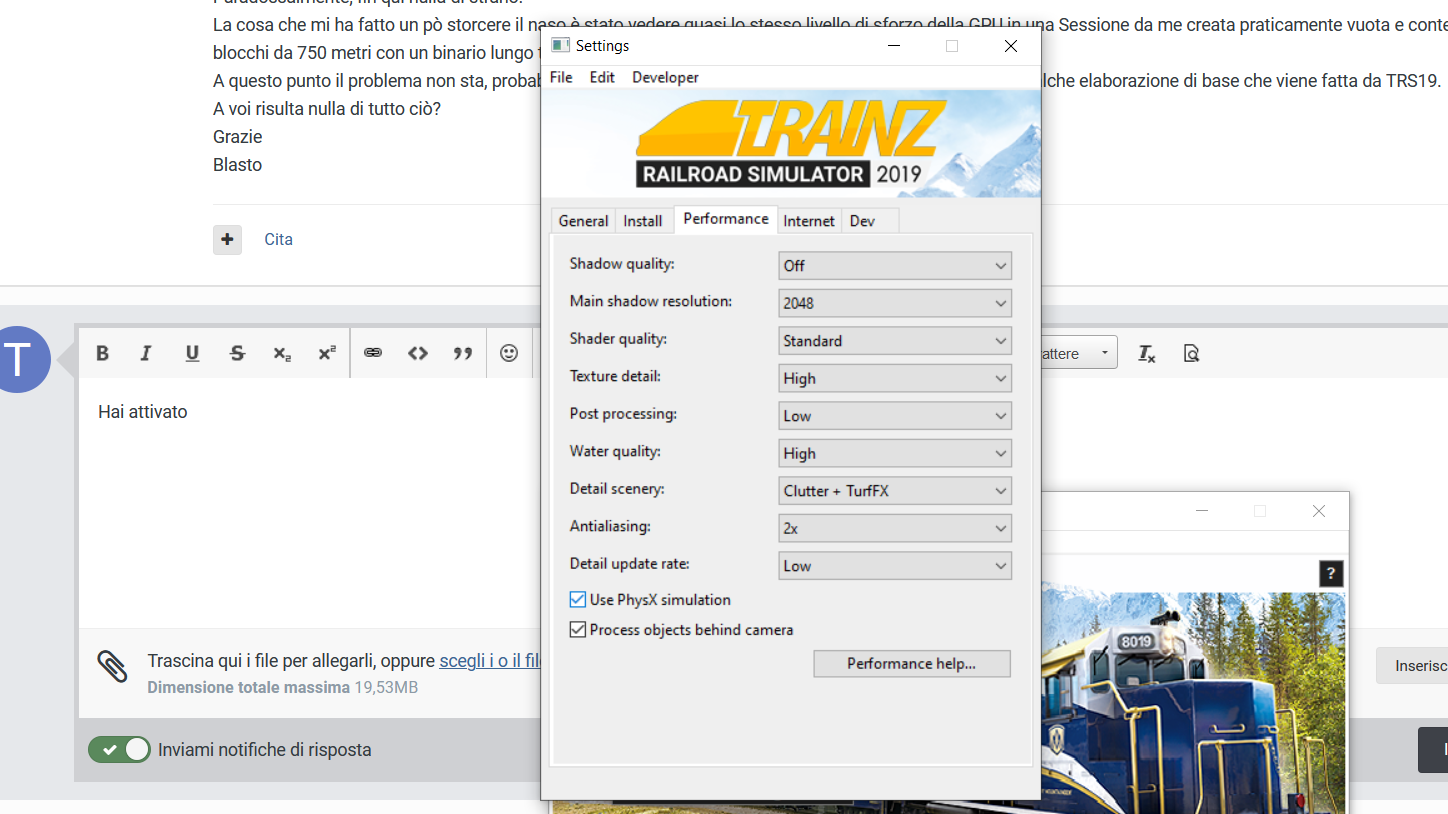Click the plus multiquote button

click(x=227, y=239)
